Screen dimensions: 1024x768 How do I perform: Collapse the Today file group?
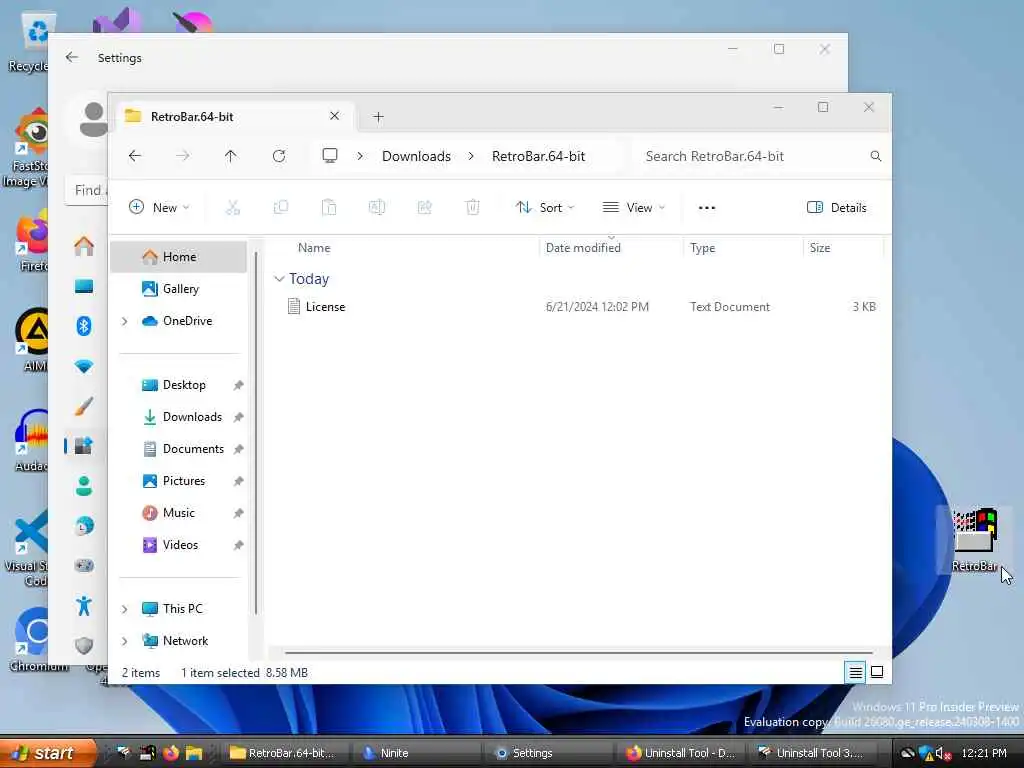pos(279,279)
